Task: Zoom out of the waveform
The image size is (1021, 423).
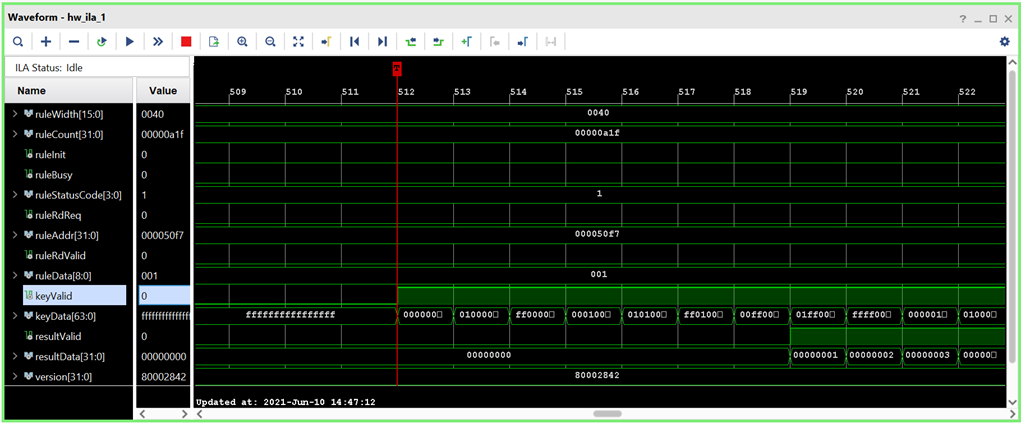Action: click(x=270, y=42)
